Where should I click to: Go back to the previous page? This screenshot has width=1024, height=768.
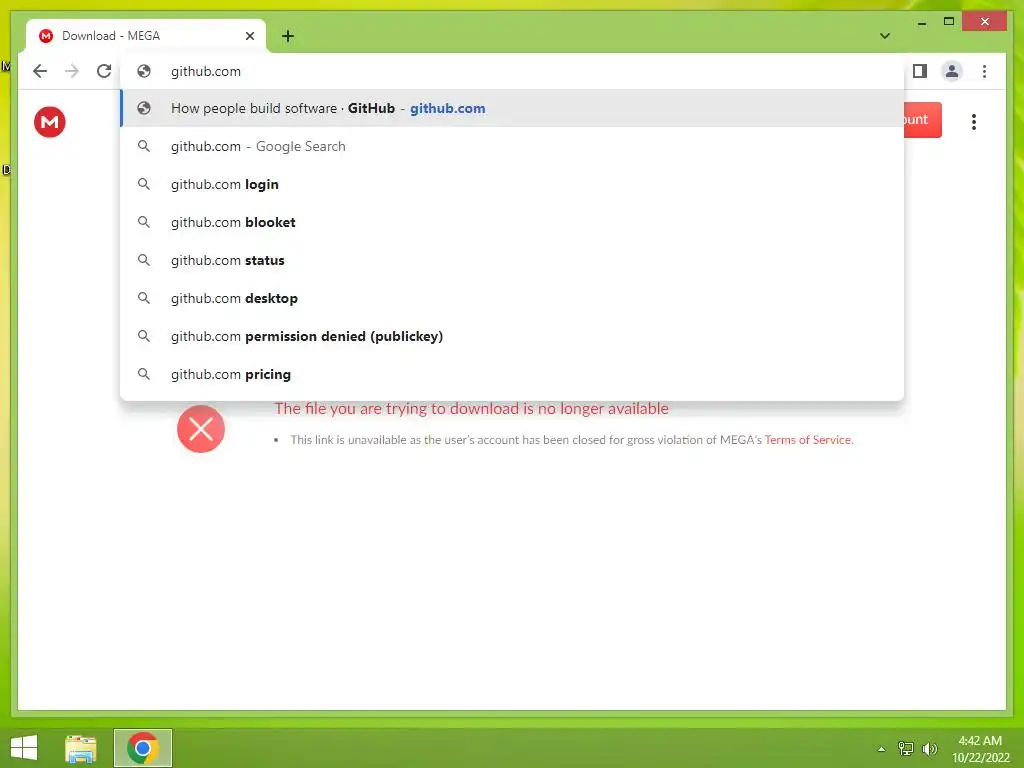pyautogui.click(x=40, y=71)
